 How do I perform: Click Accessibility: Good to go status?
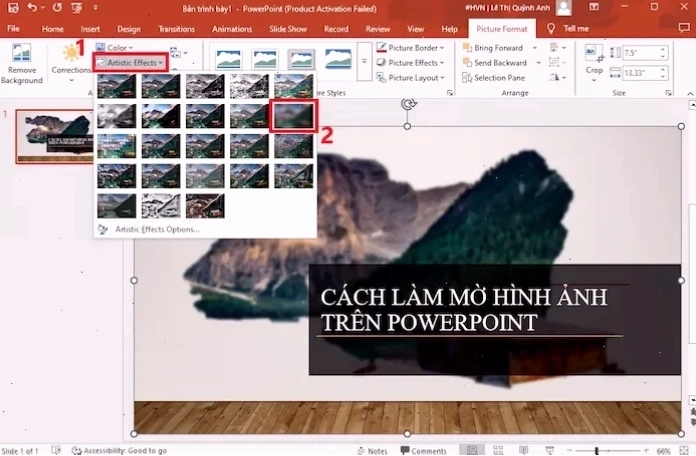pyautogui.click(x=120, y=451)
